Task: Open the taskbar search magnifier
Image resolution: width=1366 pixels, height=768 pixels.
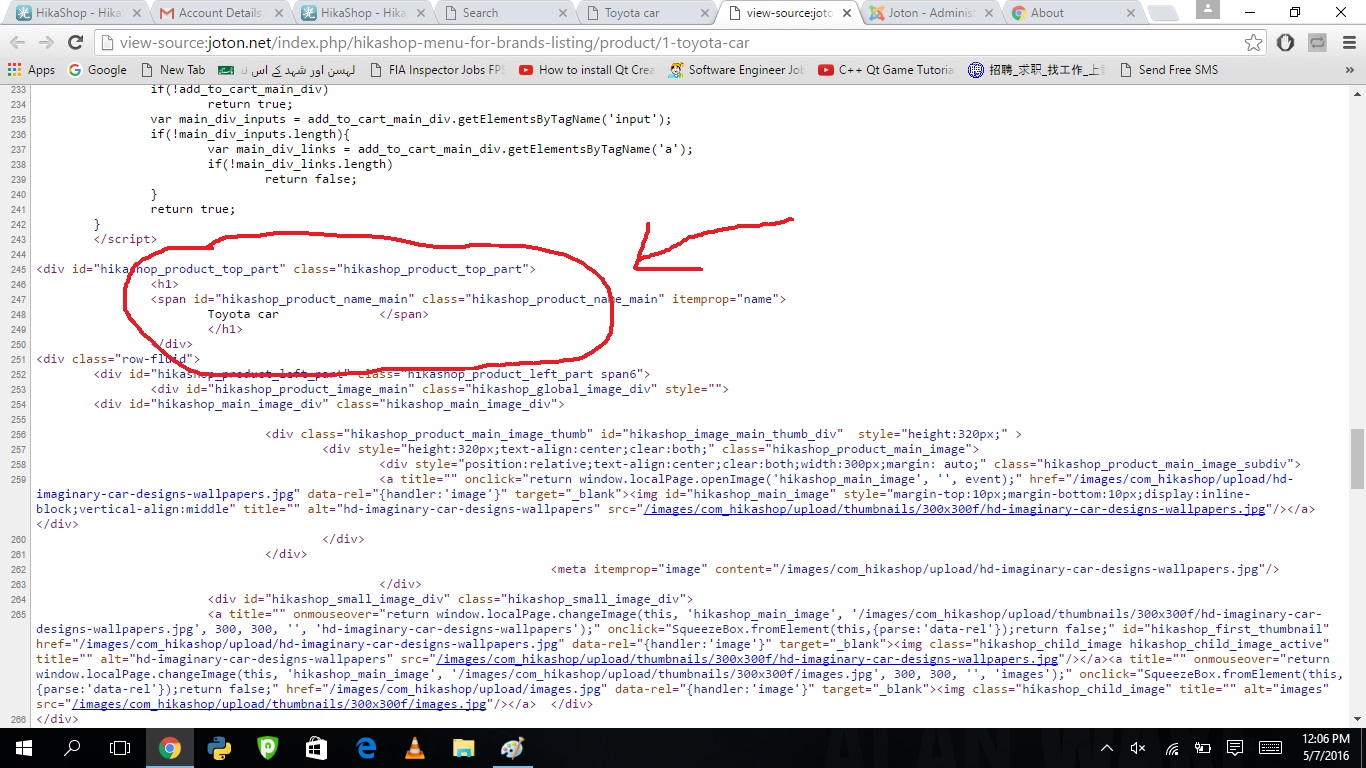Action: (x=72, y=748)
